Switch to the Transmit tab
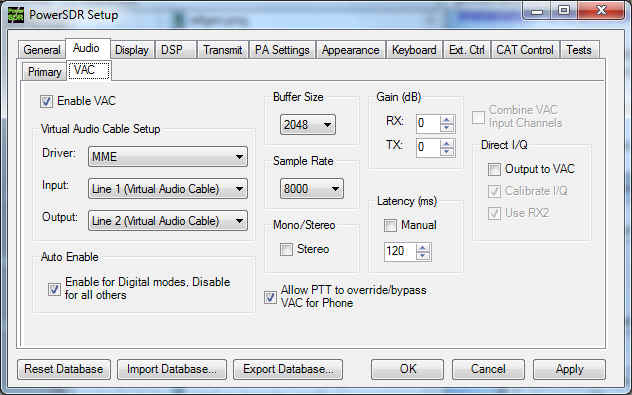The height and width of the screenshot is (395, 632). click(222, 50)
